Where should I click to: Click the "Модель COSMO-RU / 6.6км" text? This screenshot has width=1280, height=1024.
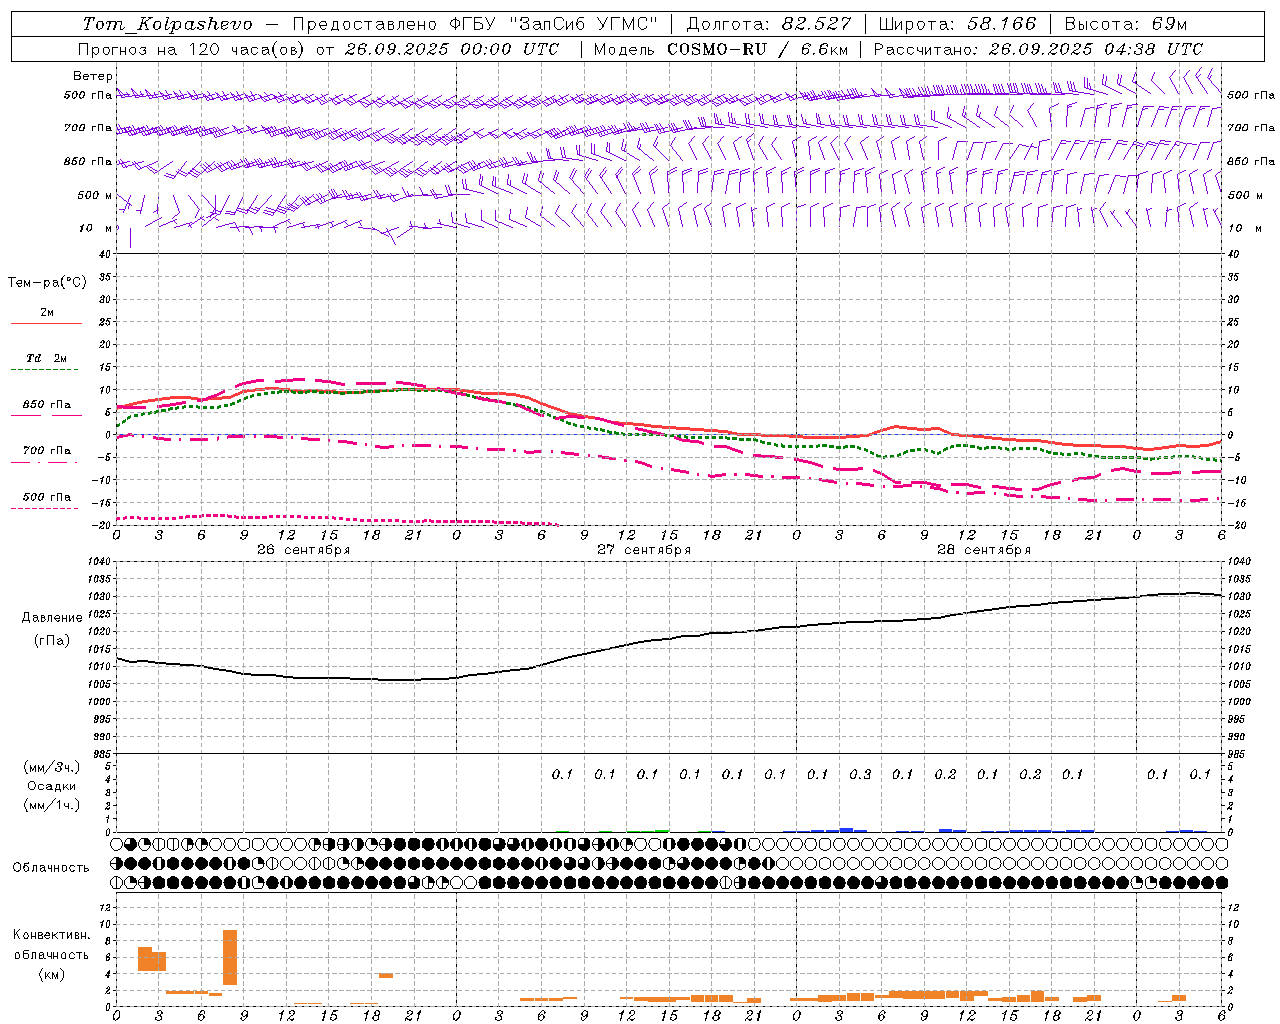[721, 49]
